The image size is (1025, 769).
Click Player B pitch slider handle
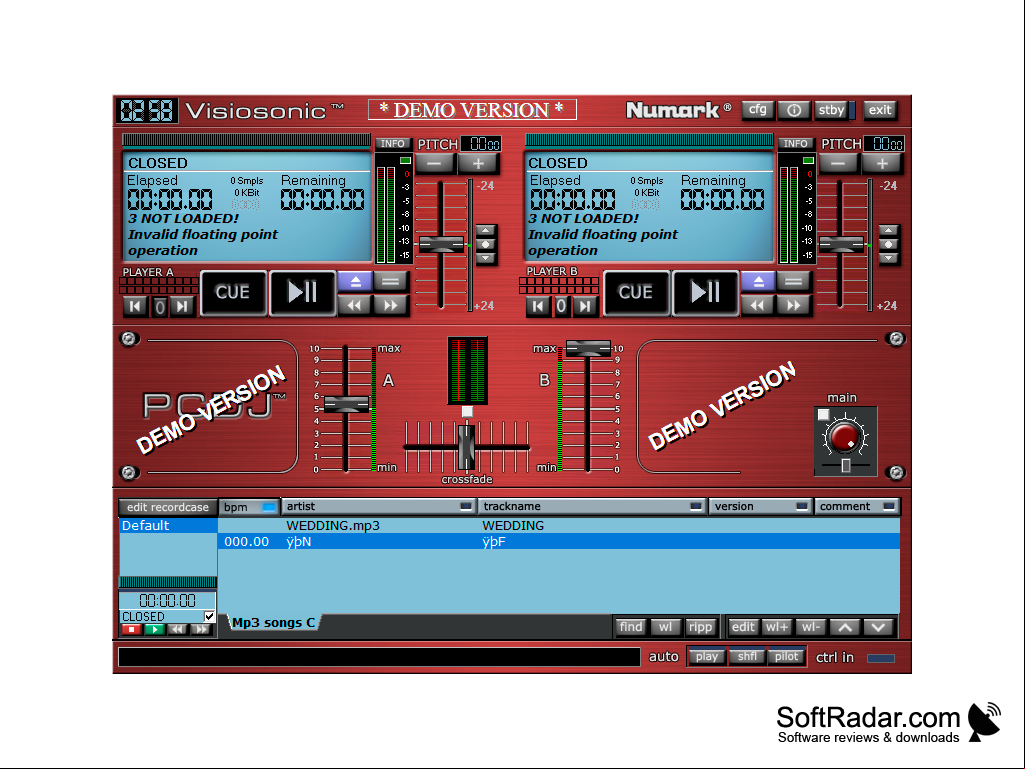tap(841, 245)
